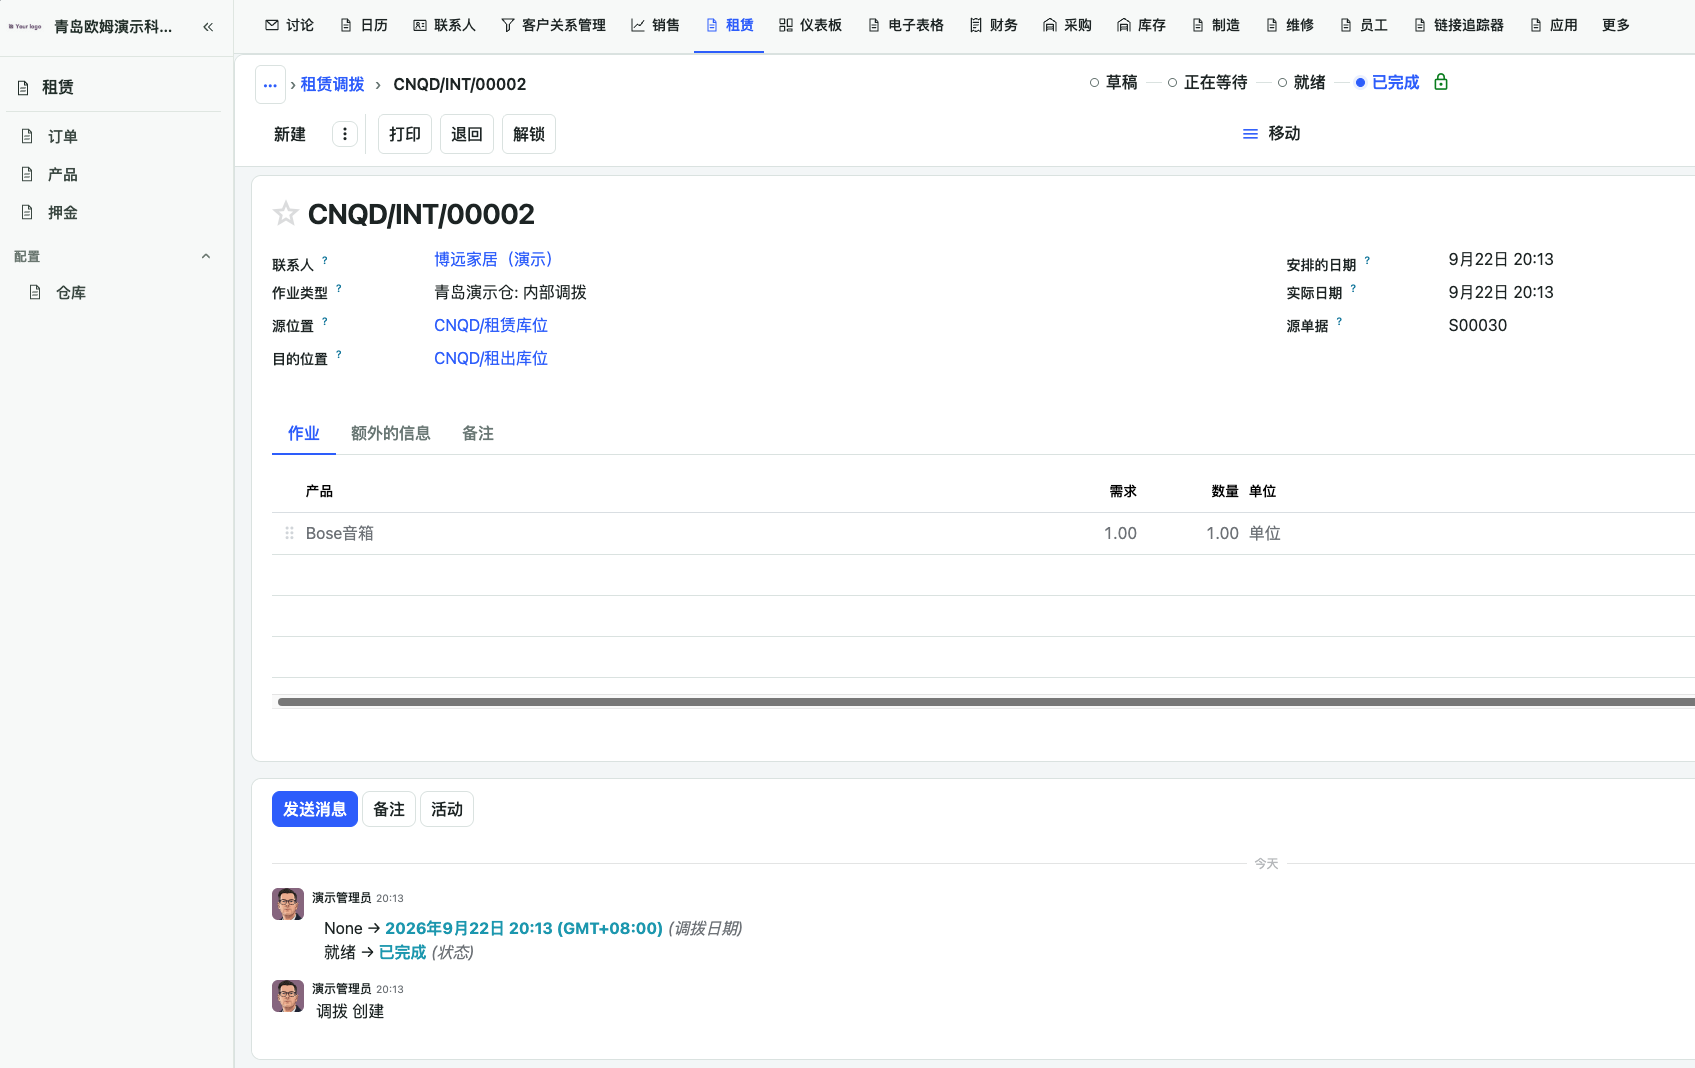Viewport: 1695px width, 1068px height.
Task: Collapse the sidebar with double chevron icon
Action: [208, 27]
